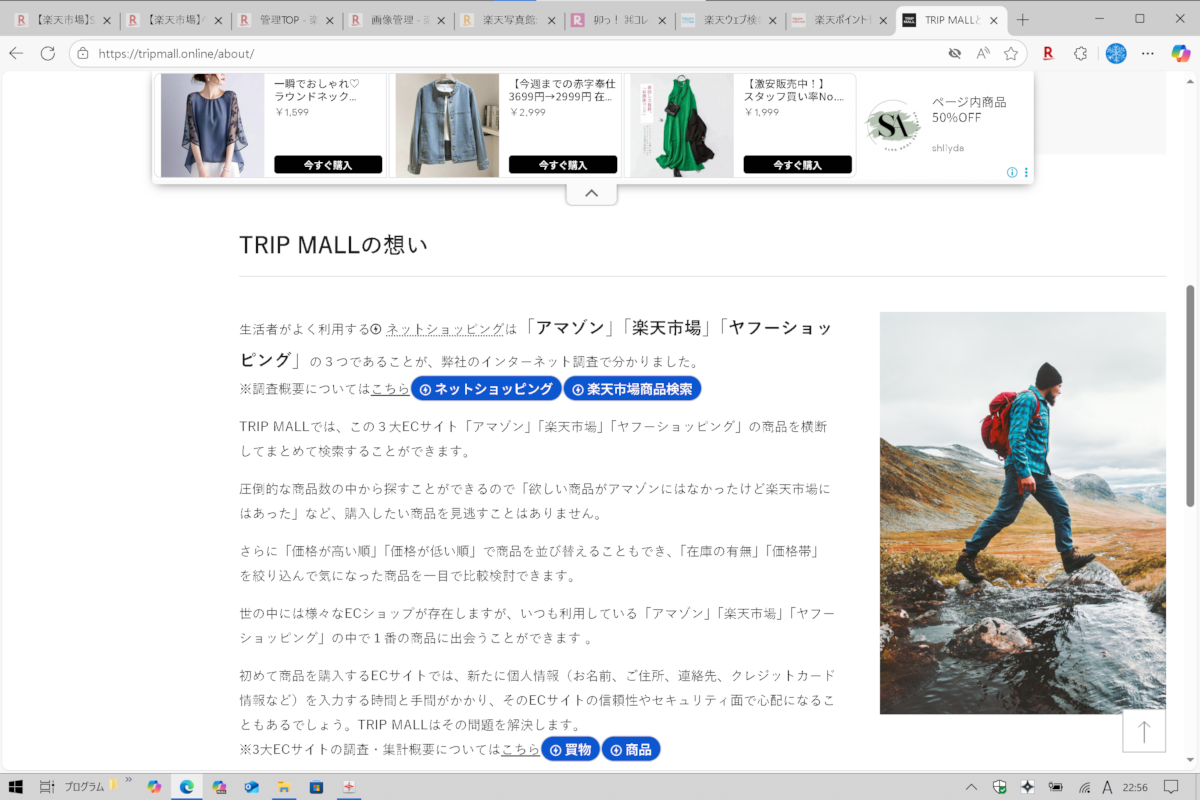Open browser settings and more menu

[1148, 53]
